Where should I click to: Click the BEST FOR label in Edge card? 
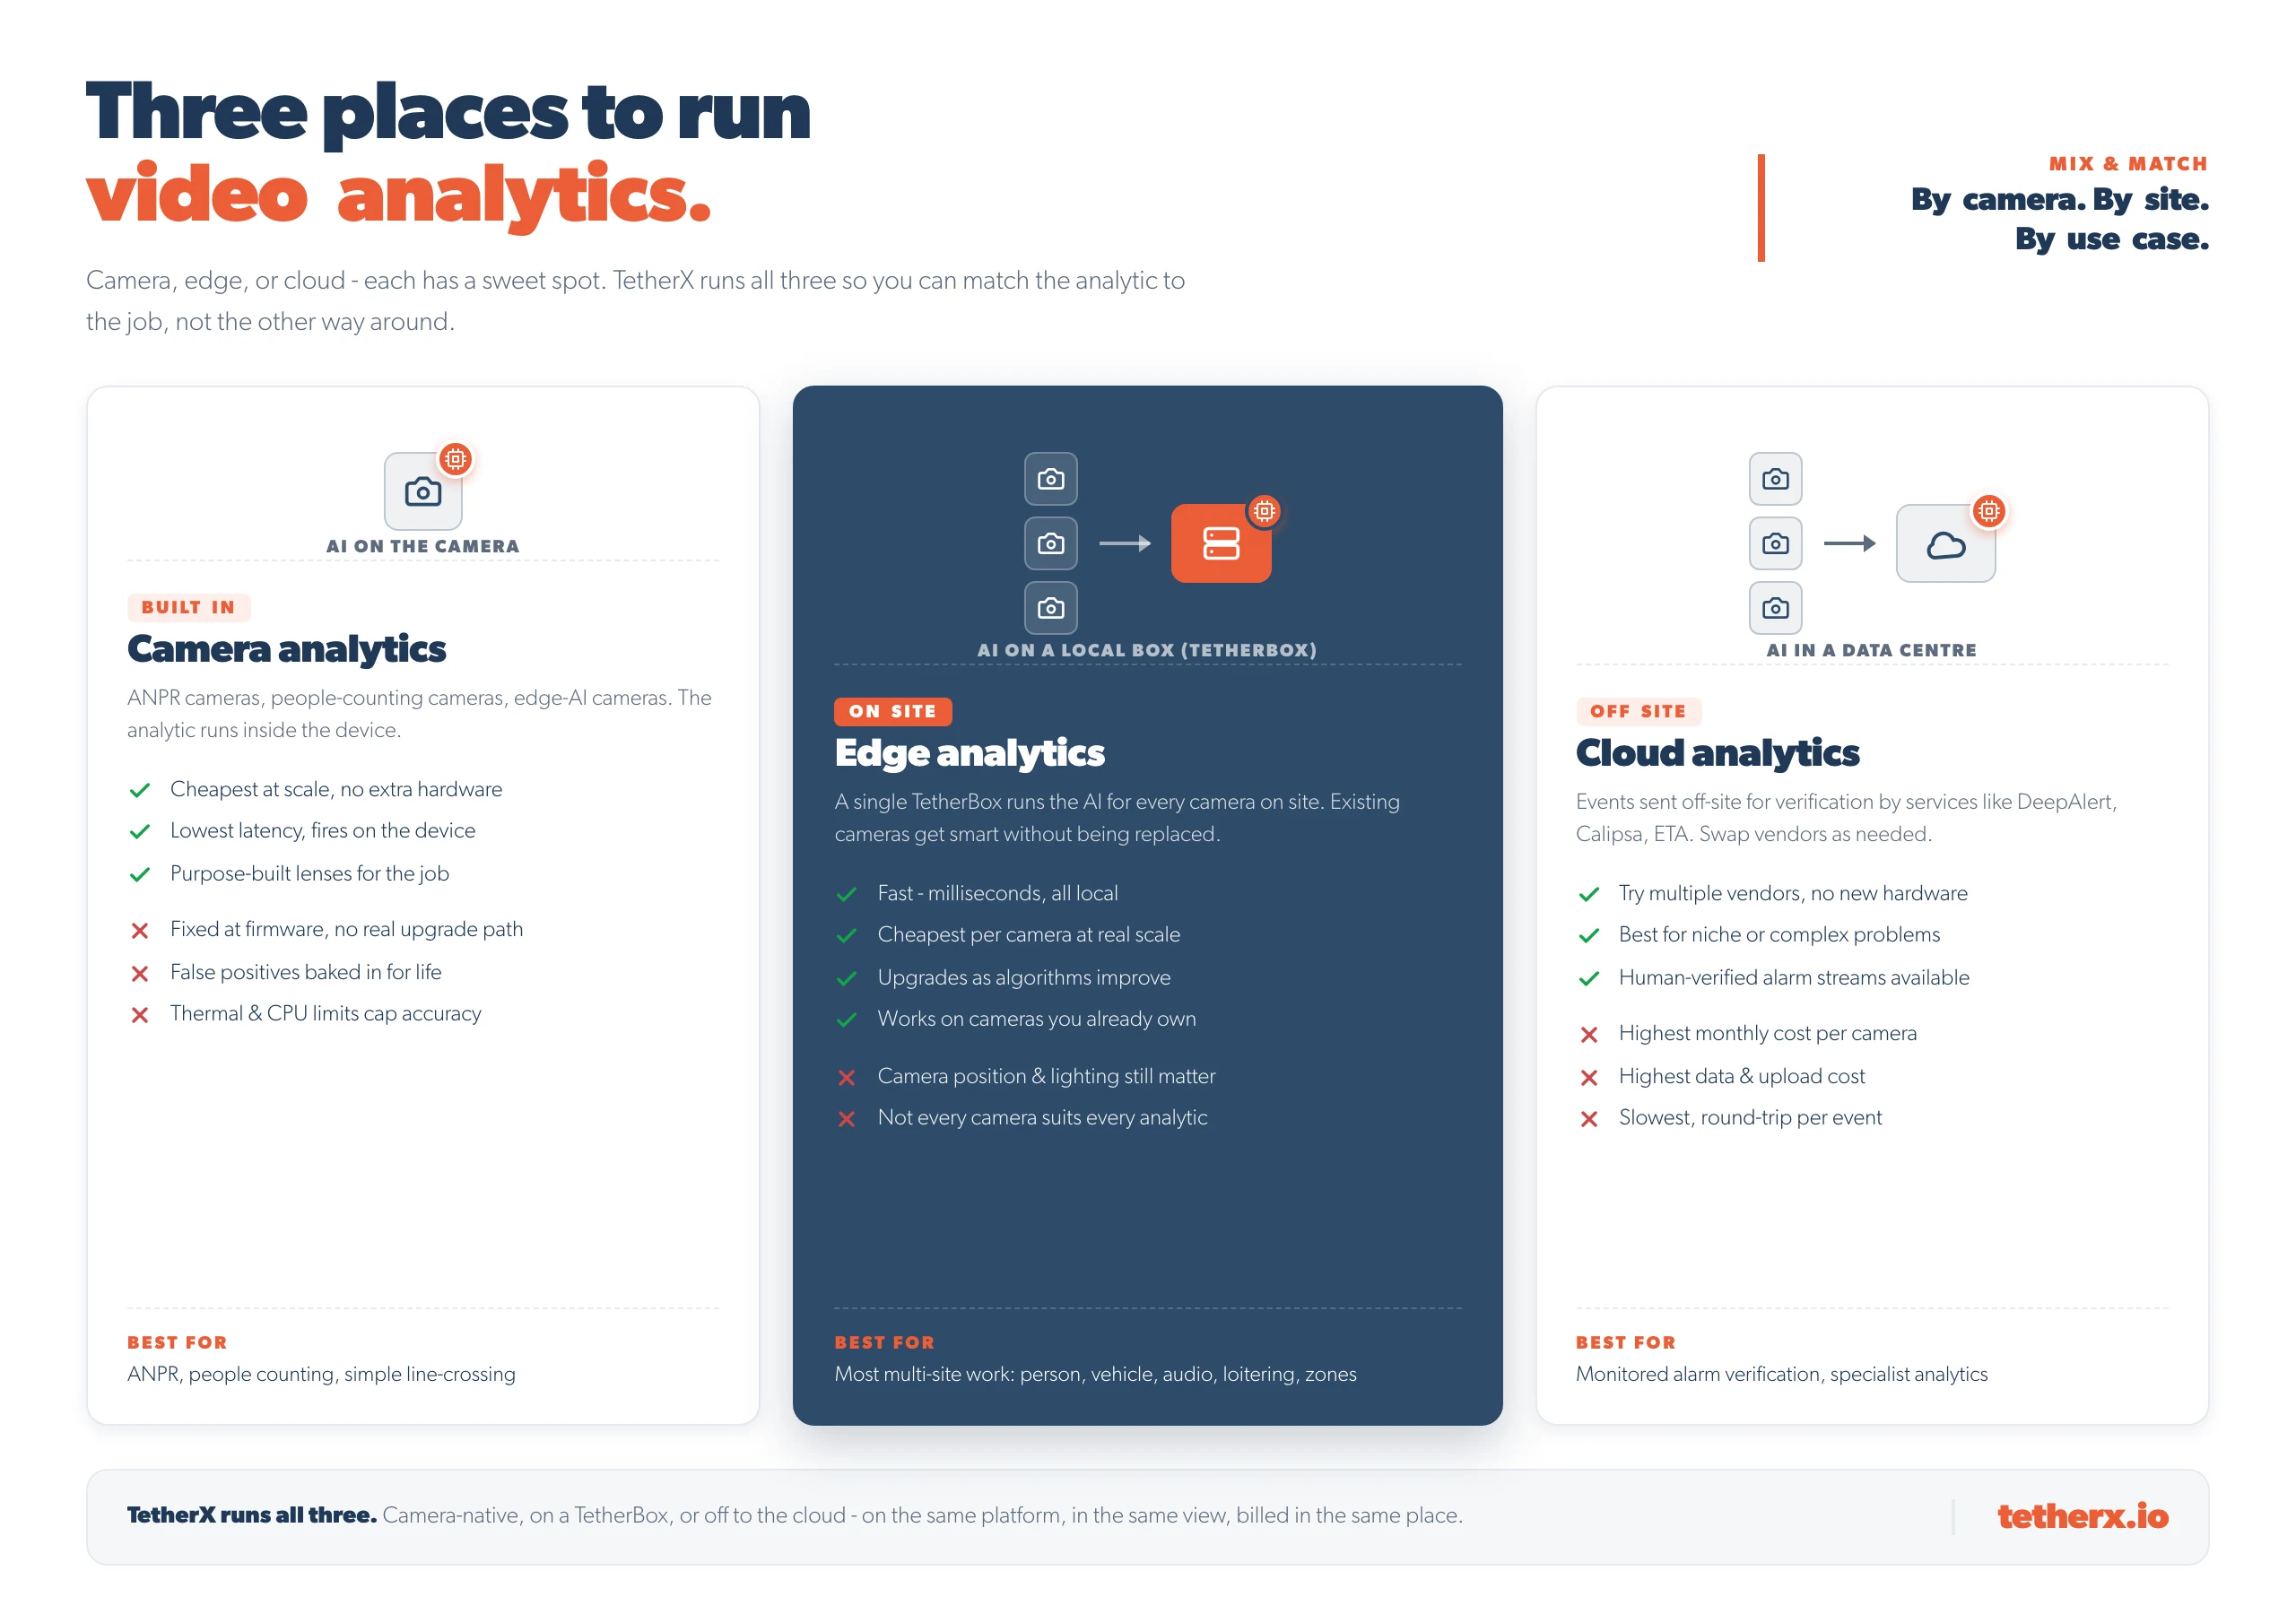885,1342
